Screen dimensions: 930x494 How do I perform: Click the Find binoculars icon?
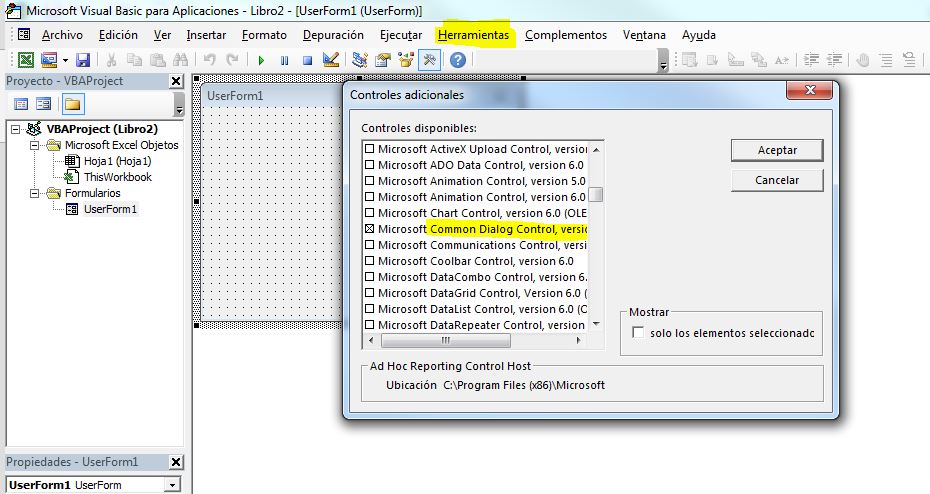pyautogui.click(x=181, y=60)
